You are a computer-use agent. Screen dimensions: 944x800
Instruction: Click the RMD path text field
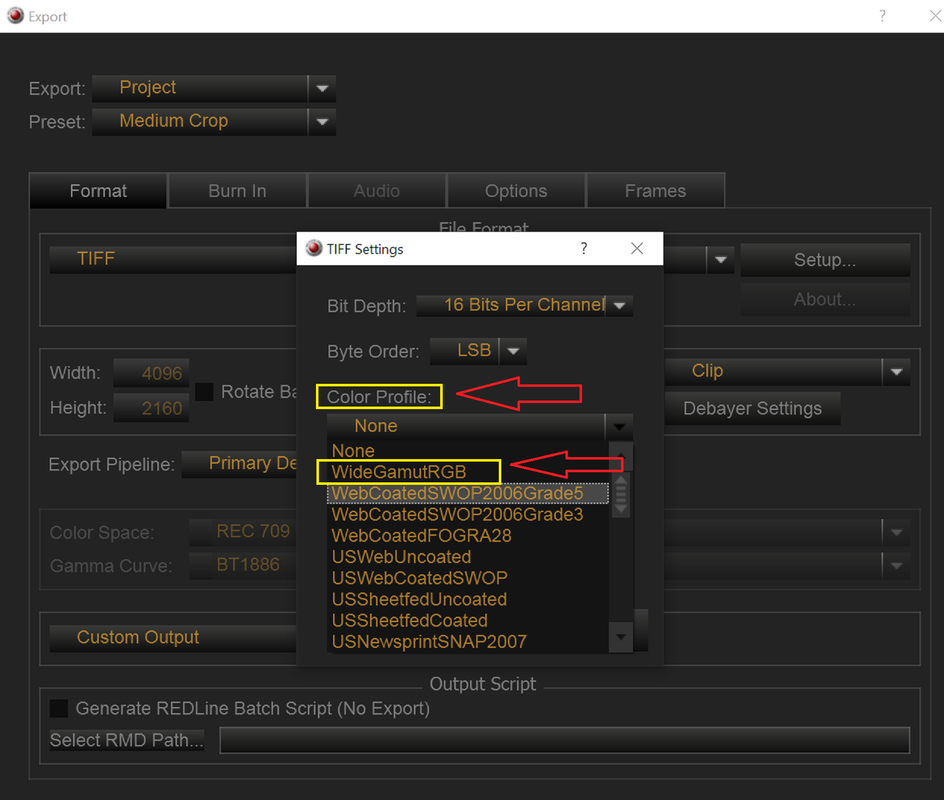point(565,740)
